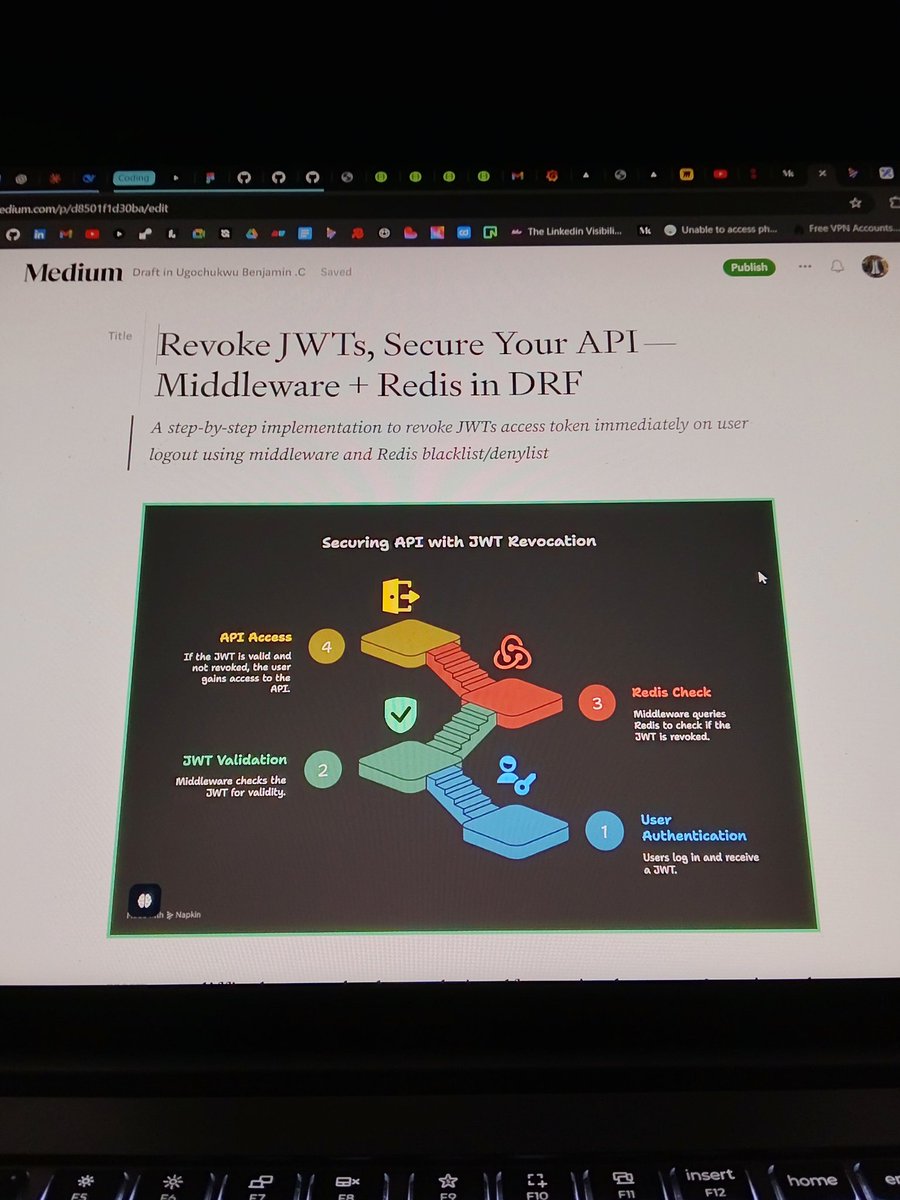Click the Publish button
The image size is (900, 1200).
[x=749, y=267]
